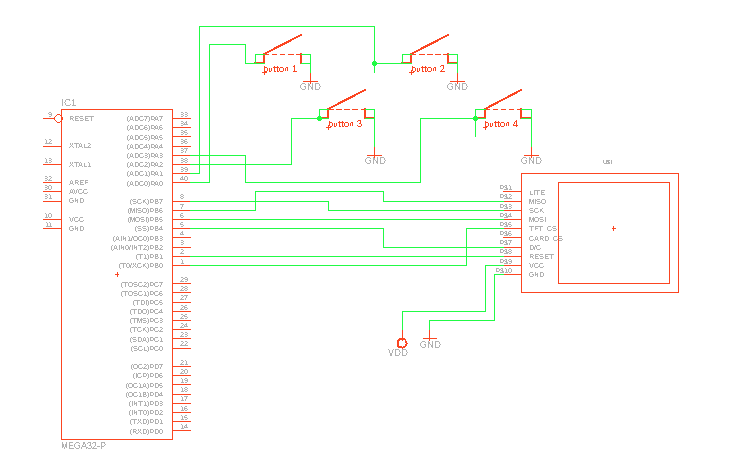Viewport: 750px width, 476px height.
Task: Select the (ICP)PD6 pin label
Action: (148, 376)
